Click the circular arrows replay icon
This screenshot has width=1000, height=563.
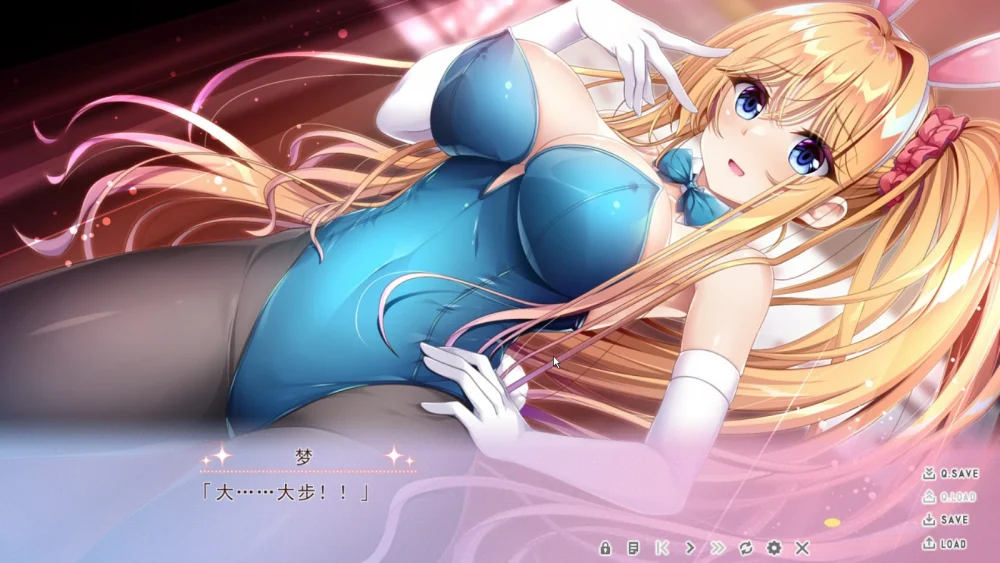click(x=746, y=548)
